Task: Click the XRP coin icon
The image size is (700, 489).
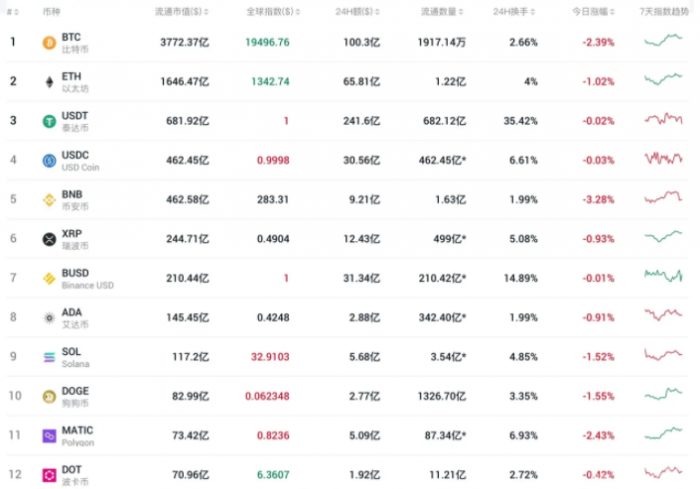Action: point(48,239)
